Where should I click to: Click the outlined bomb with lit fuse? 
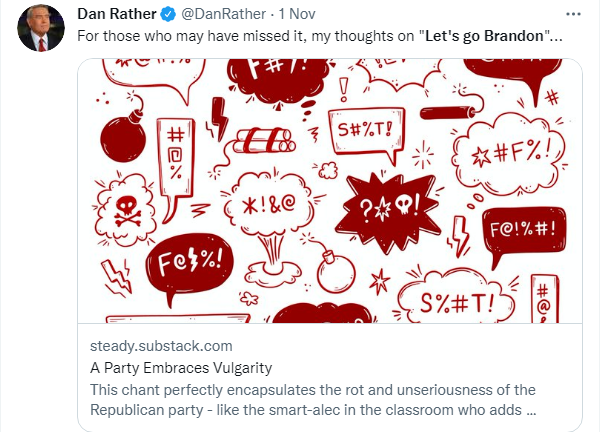333,268
